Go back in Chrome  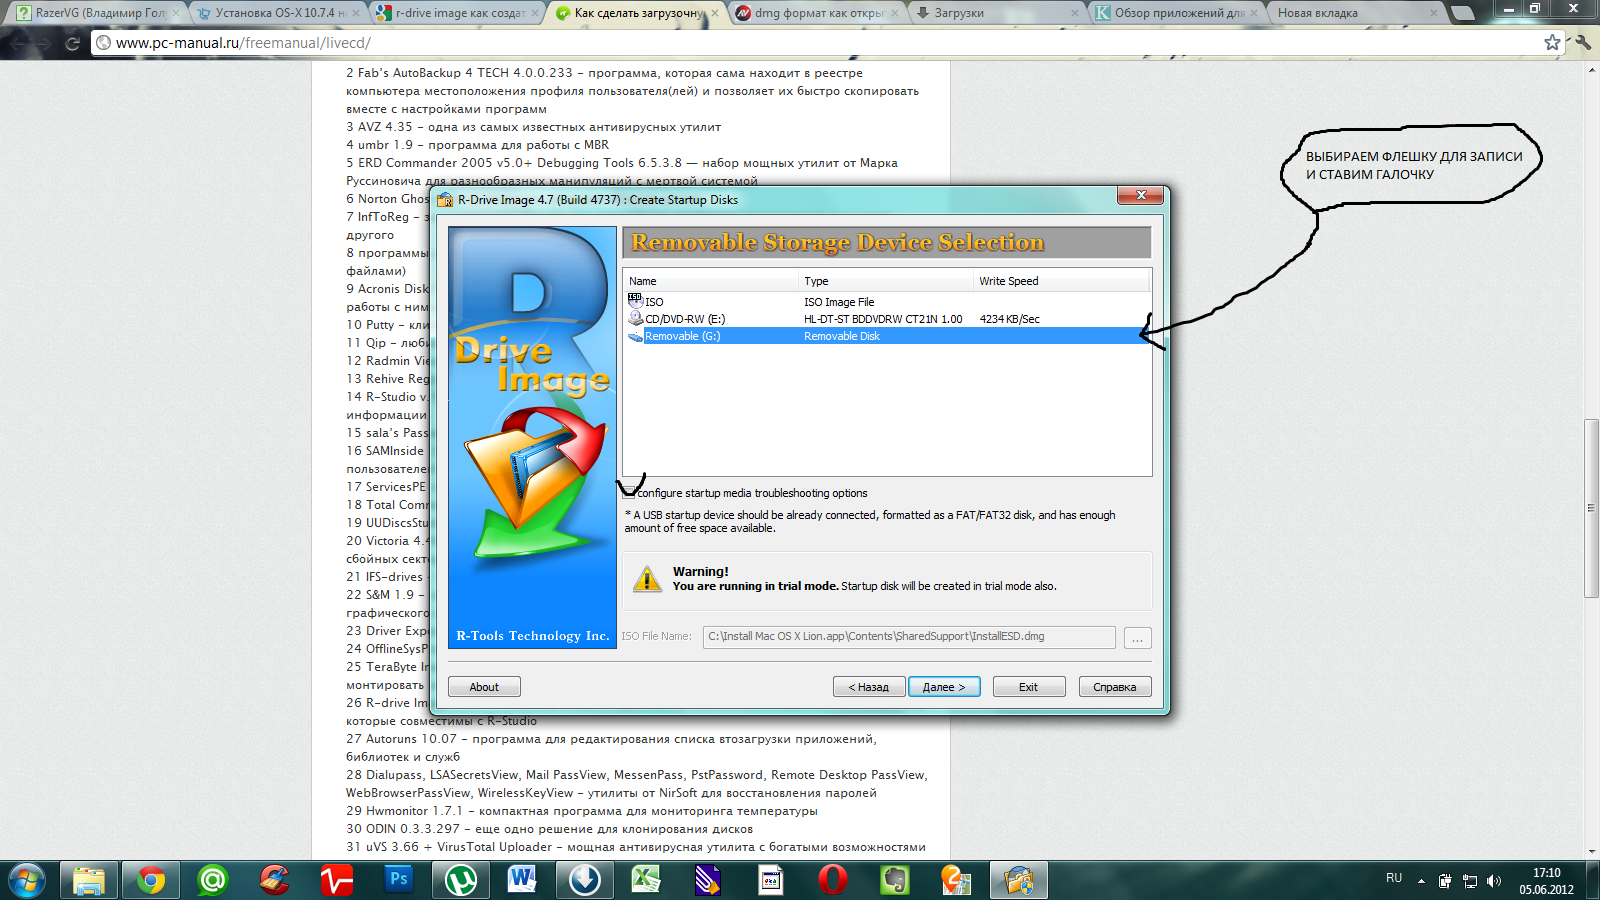point(17,43)
